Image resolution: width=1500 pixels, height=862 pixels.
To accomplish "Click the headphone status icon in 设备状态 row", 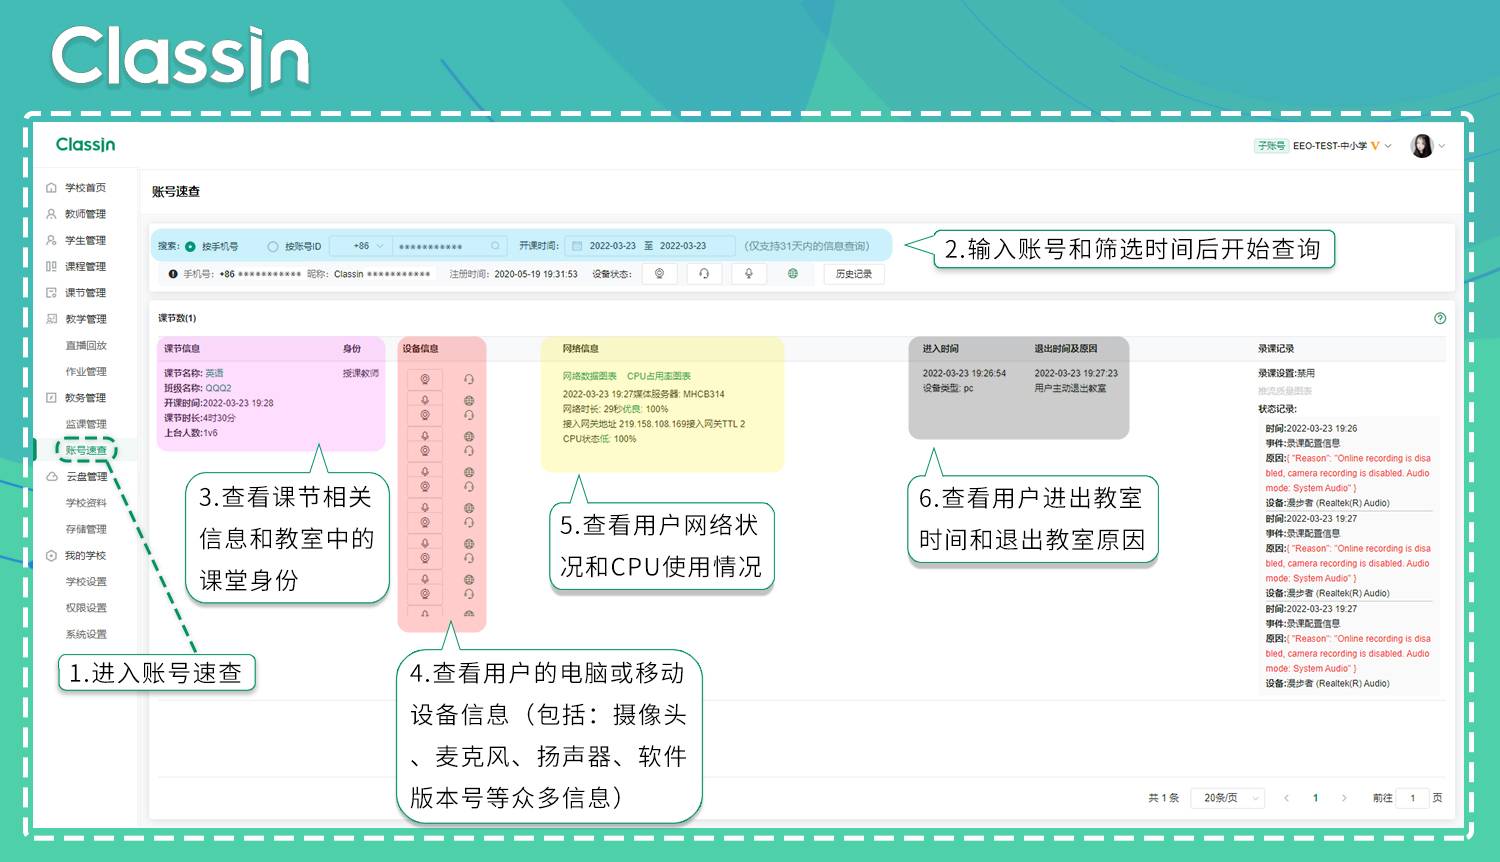I will pos(704,274).
